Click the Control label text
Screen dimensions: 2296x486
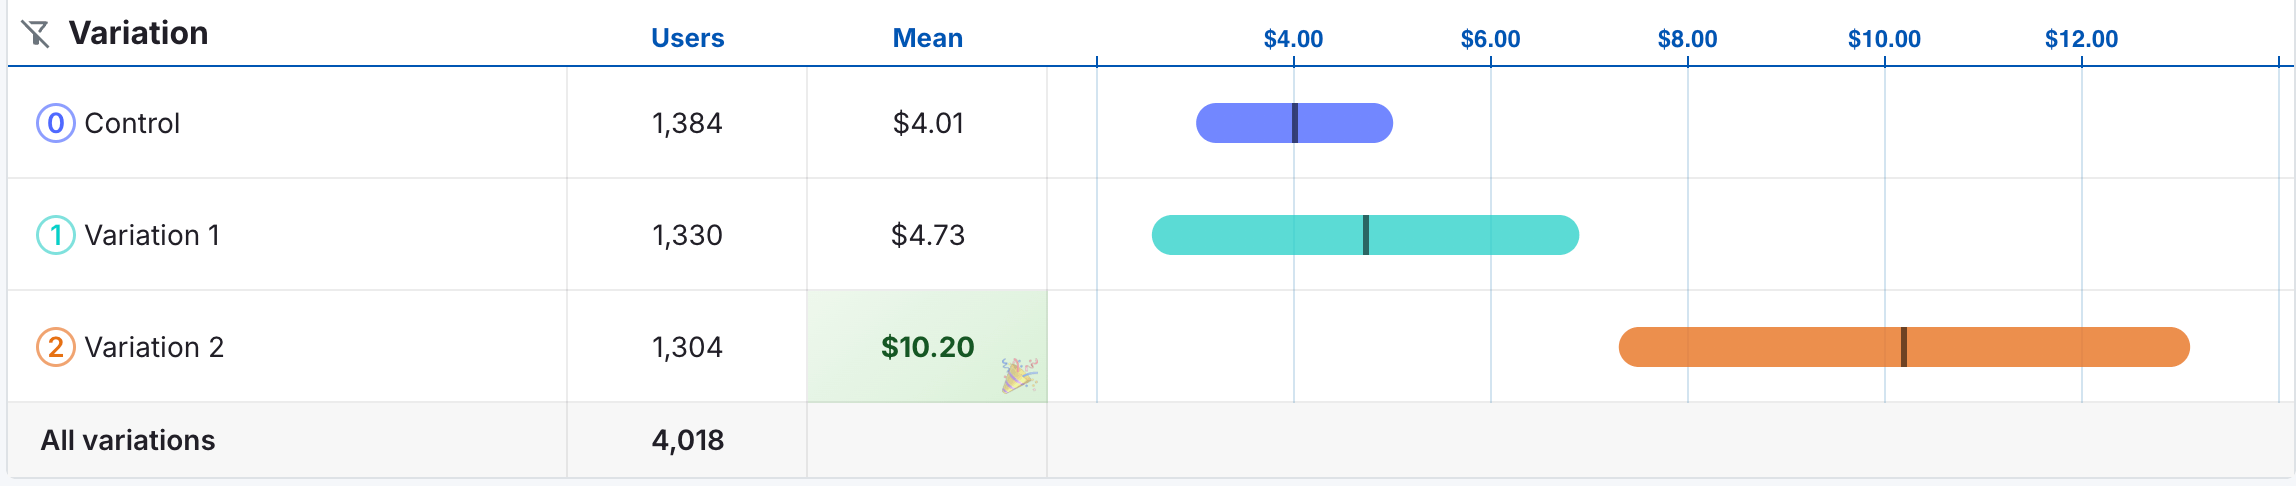click(x=132, y=123)
